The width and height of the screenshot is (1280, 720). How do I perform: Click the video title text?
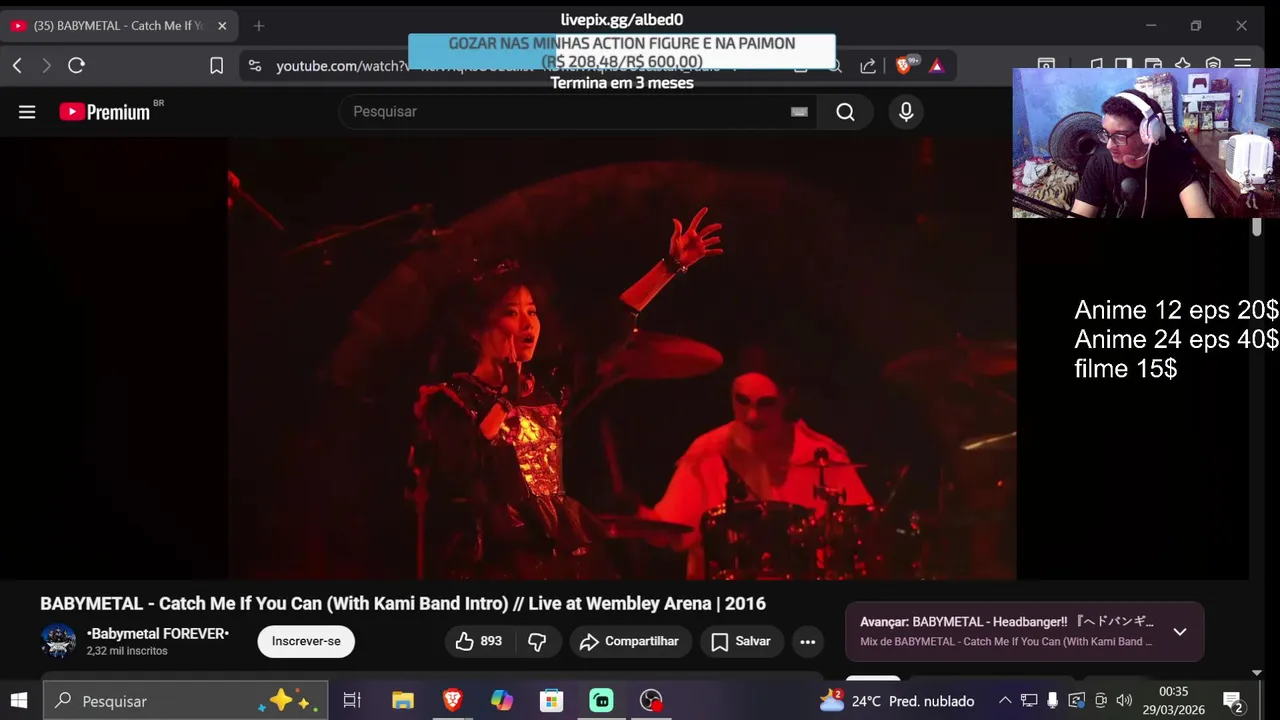[403, 603]
